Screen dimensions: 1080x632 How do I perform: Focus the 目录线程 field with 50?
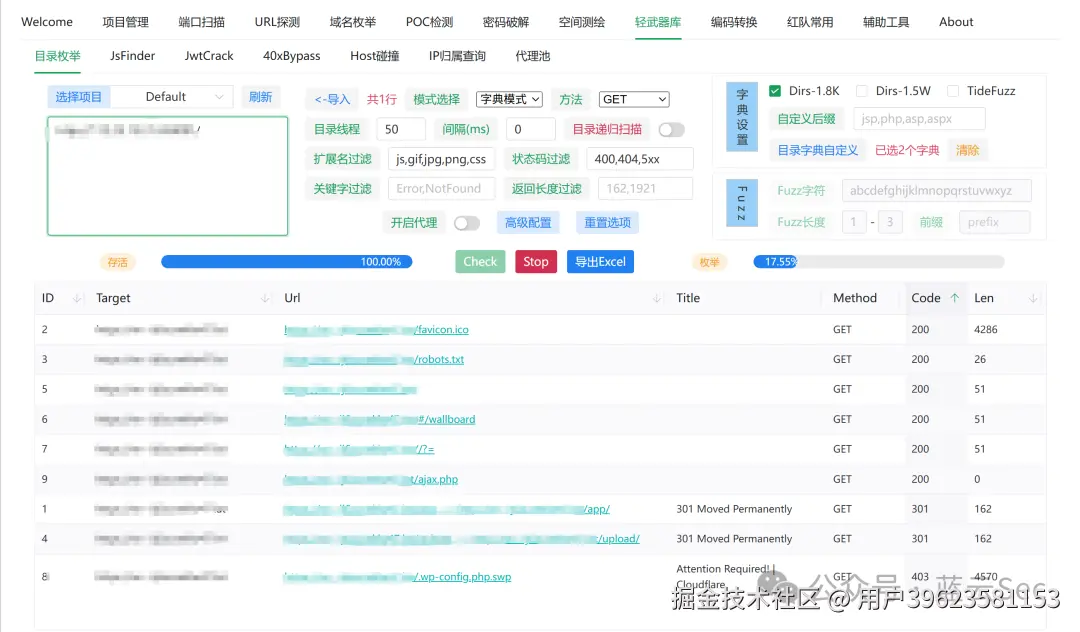click(401, 129)
